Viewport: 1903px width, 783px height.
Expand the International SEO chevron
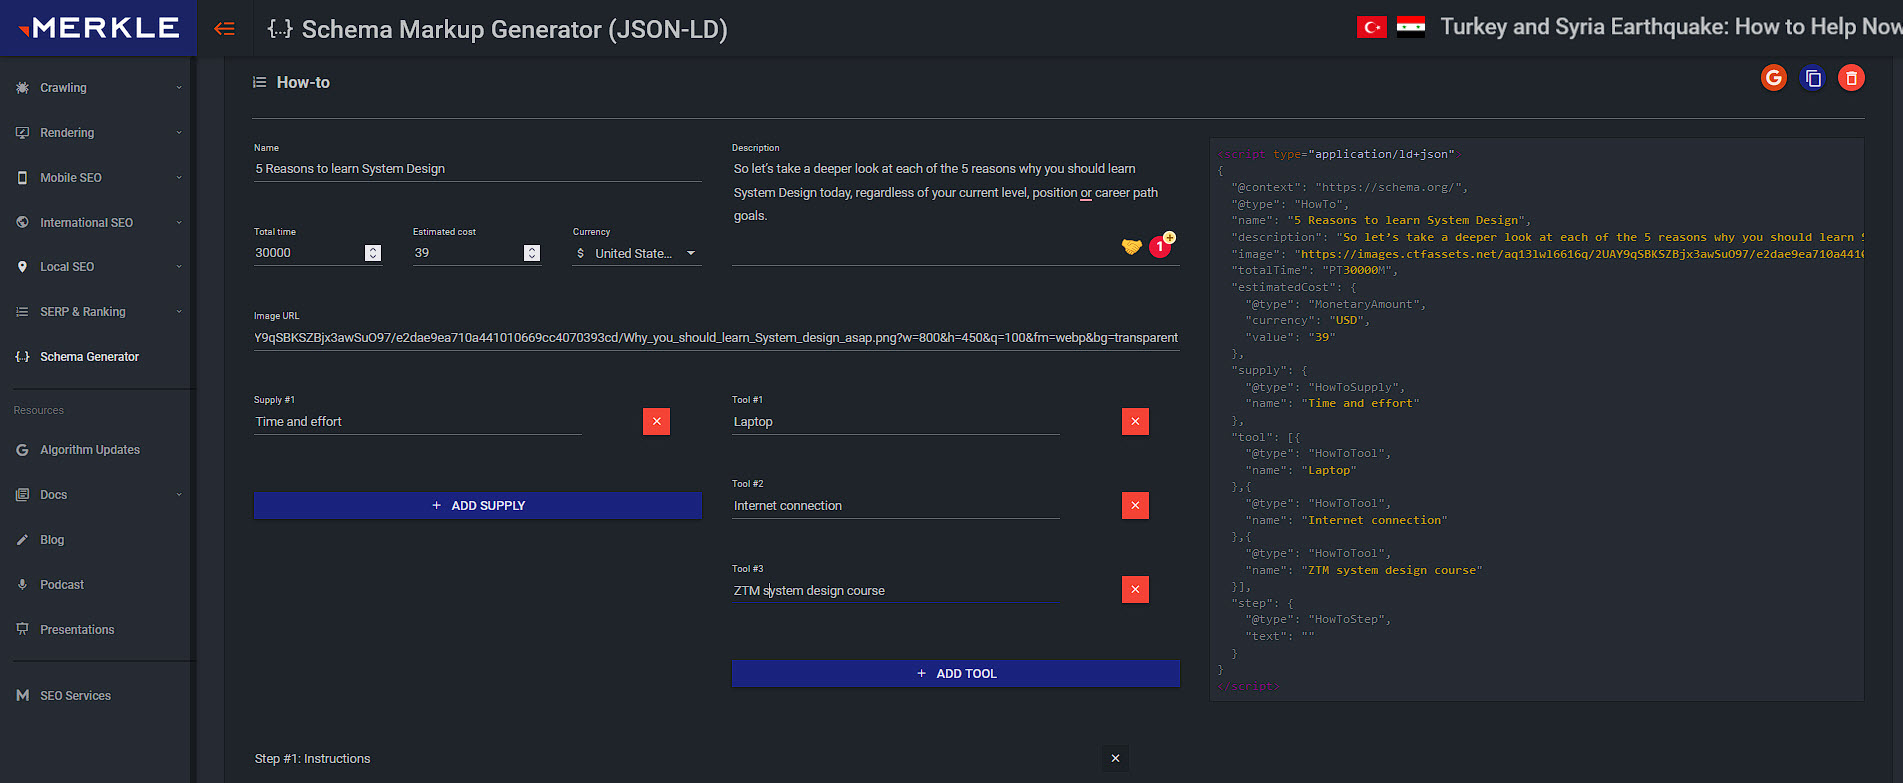(179, 222)
